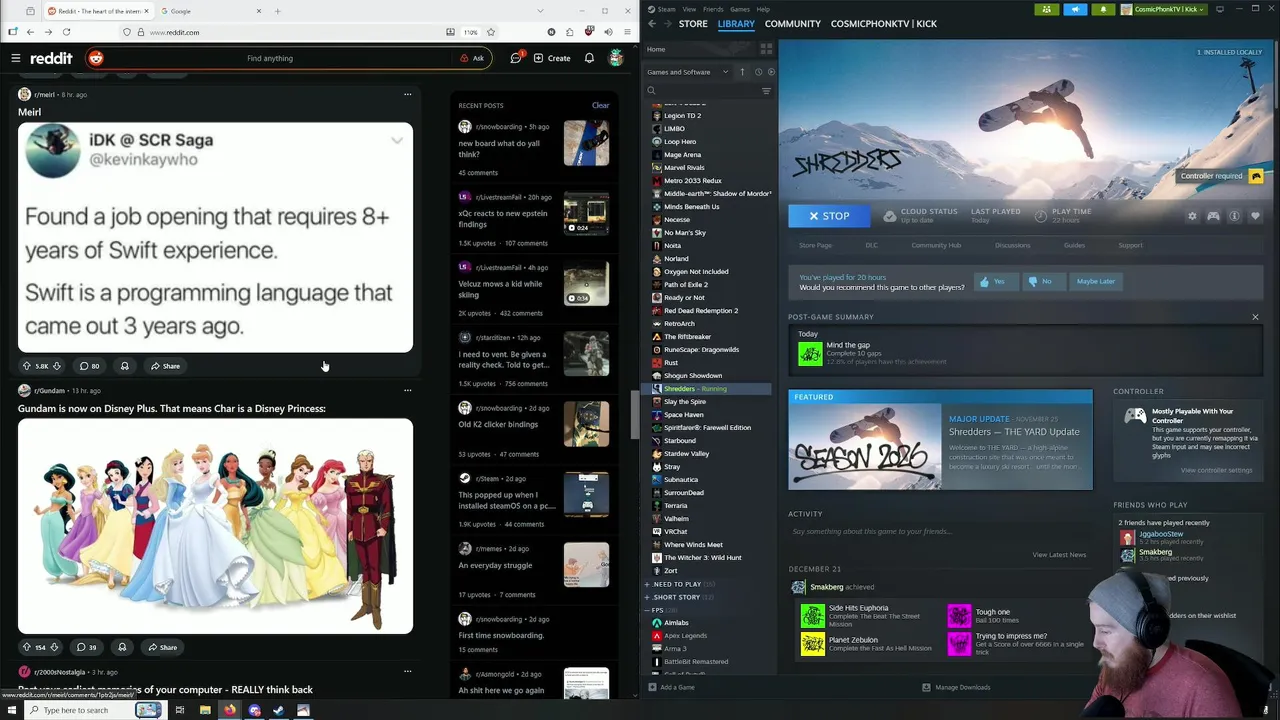Open 'new board what do yall think?' recent post
The image size is (1280, 720).
pos(499,149)
